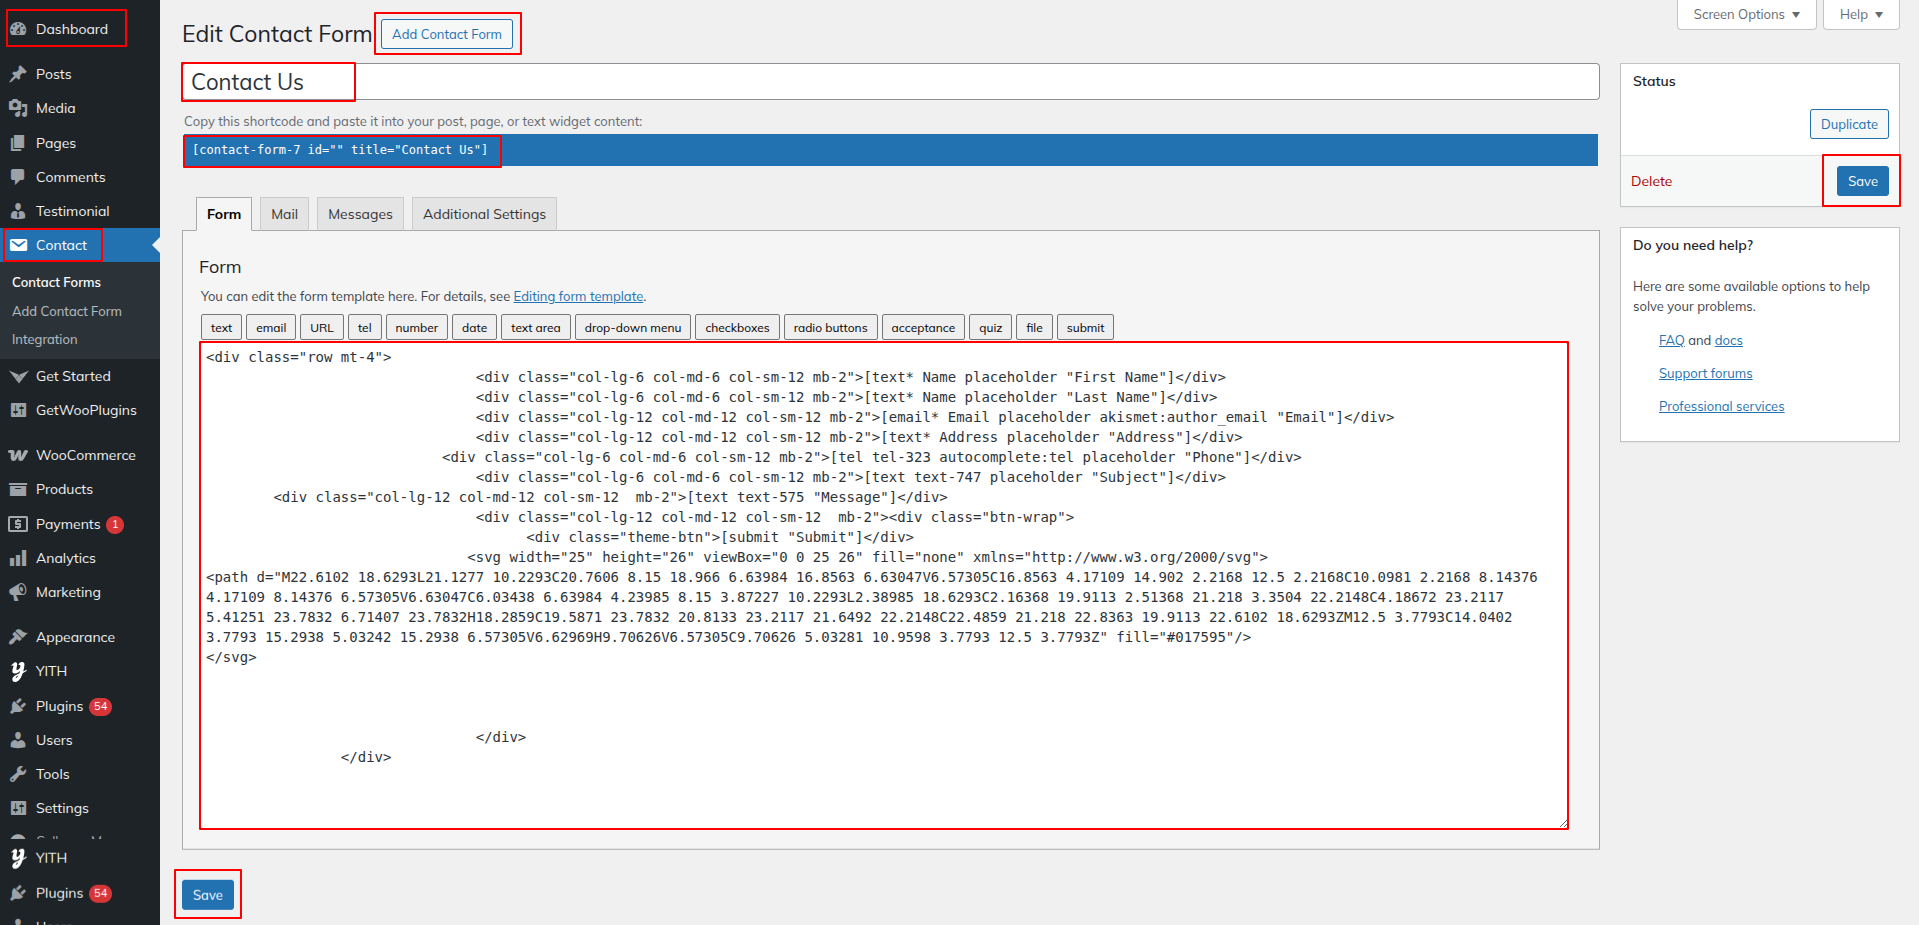Click the Tools wrench icon
The width and height of the screenshot is (1919, 925).
18,774
